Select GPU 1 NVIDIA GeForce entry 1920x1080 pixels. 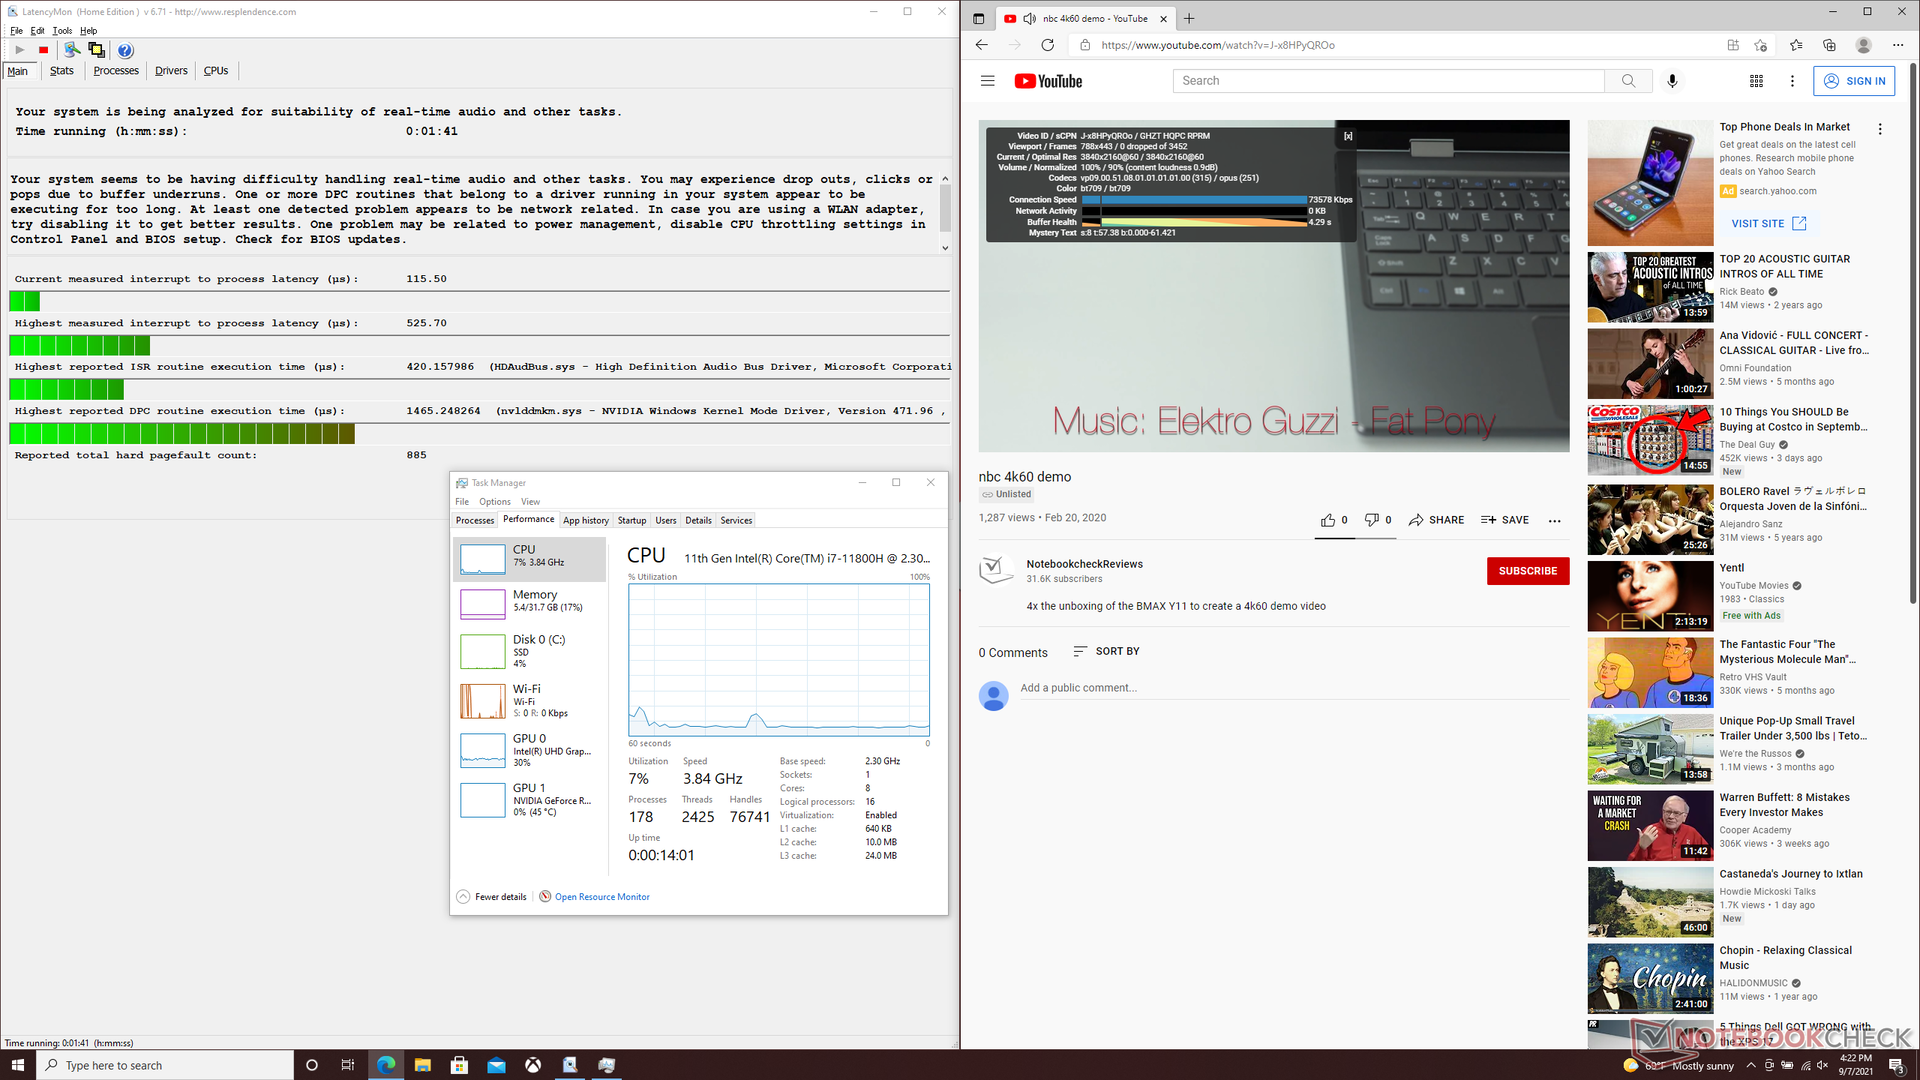coord(530,800)
